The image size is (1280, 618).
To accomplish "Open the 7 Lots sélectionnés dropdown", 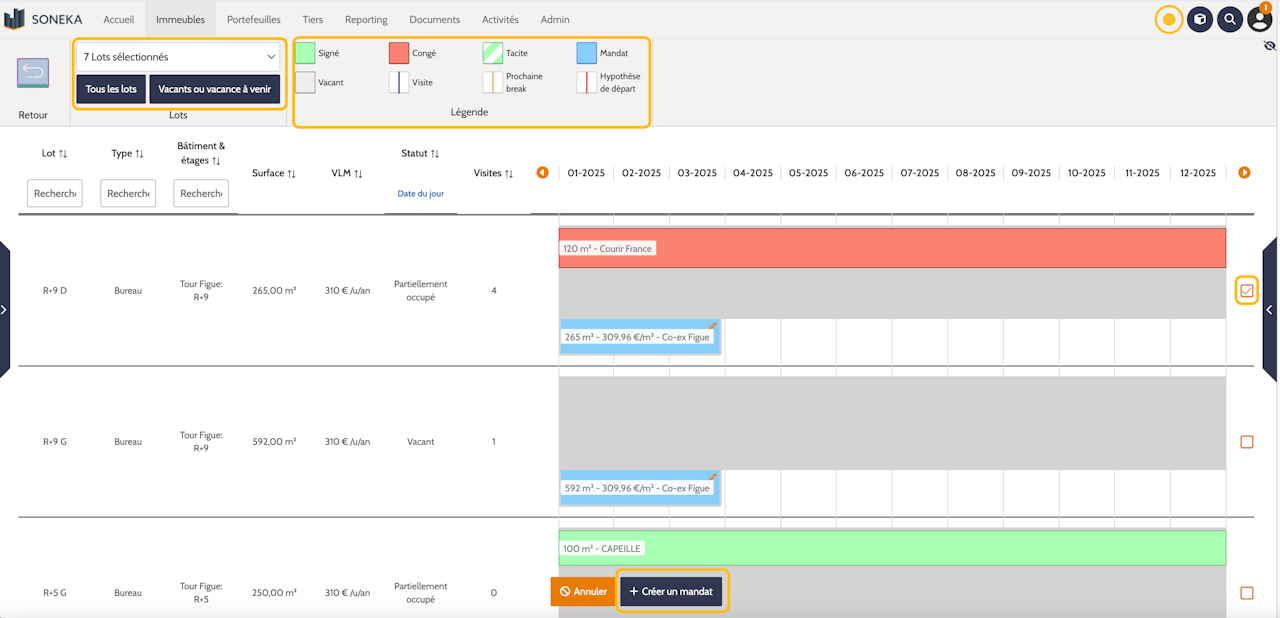I will [180, 57].
